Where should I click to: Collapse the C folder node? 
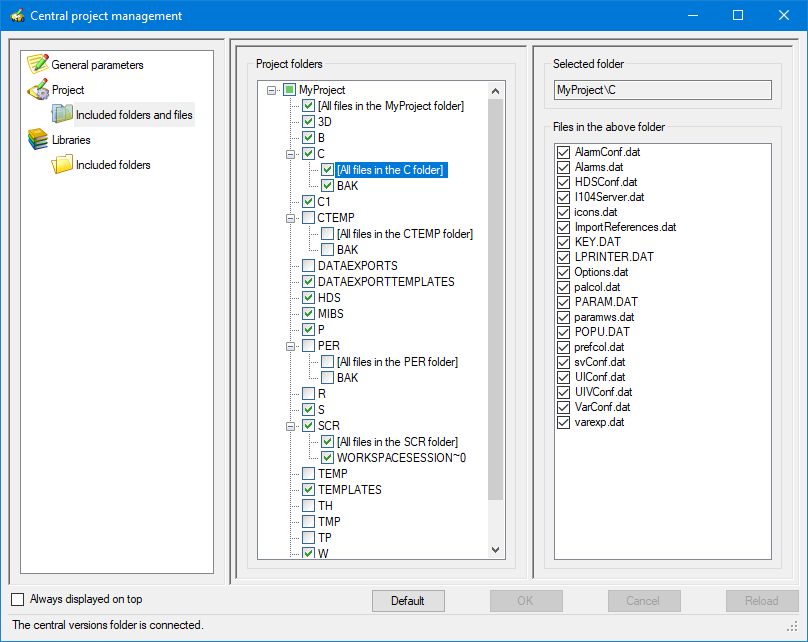coord(291,154)
